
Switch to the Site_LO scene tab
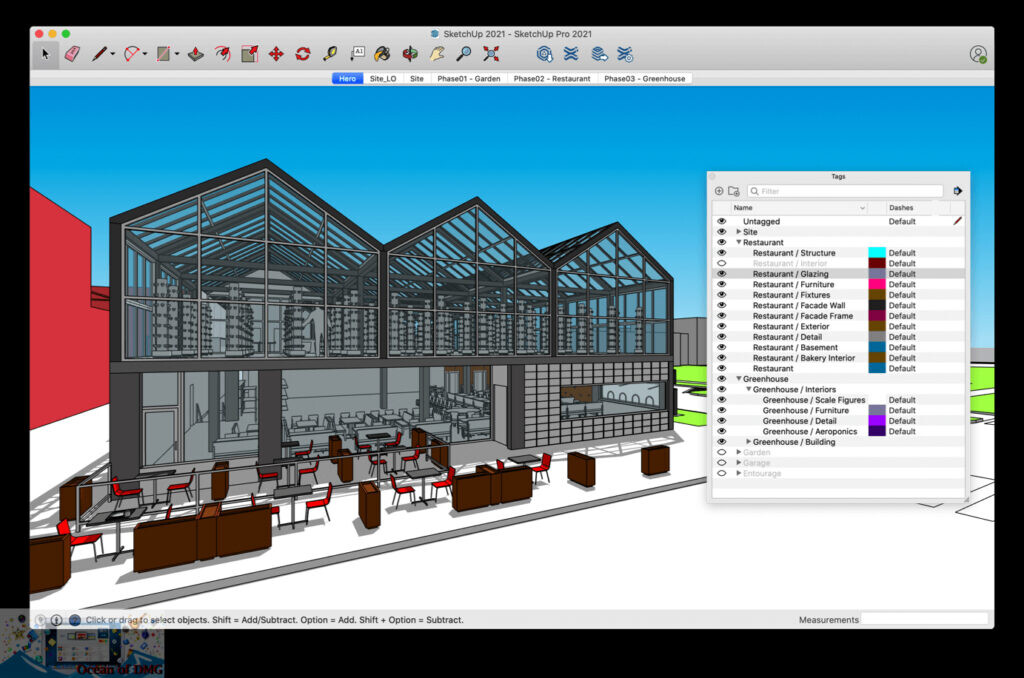(x=383, y=78)
